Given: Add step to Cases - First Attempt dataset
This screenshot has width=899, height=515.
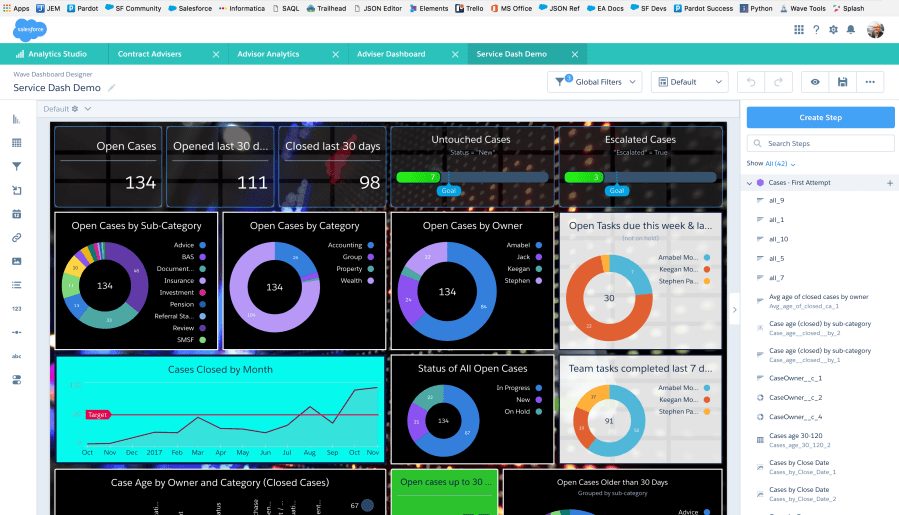Looking at the screenshot, I should click(890, 183).
